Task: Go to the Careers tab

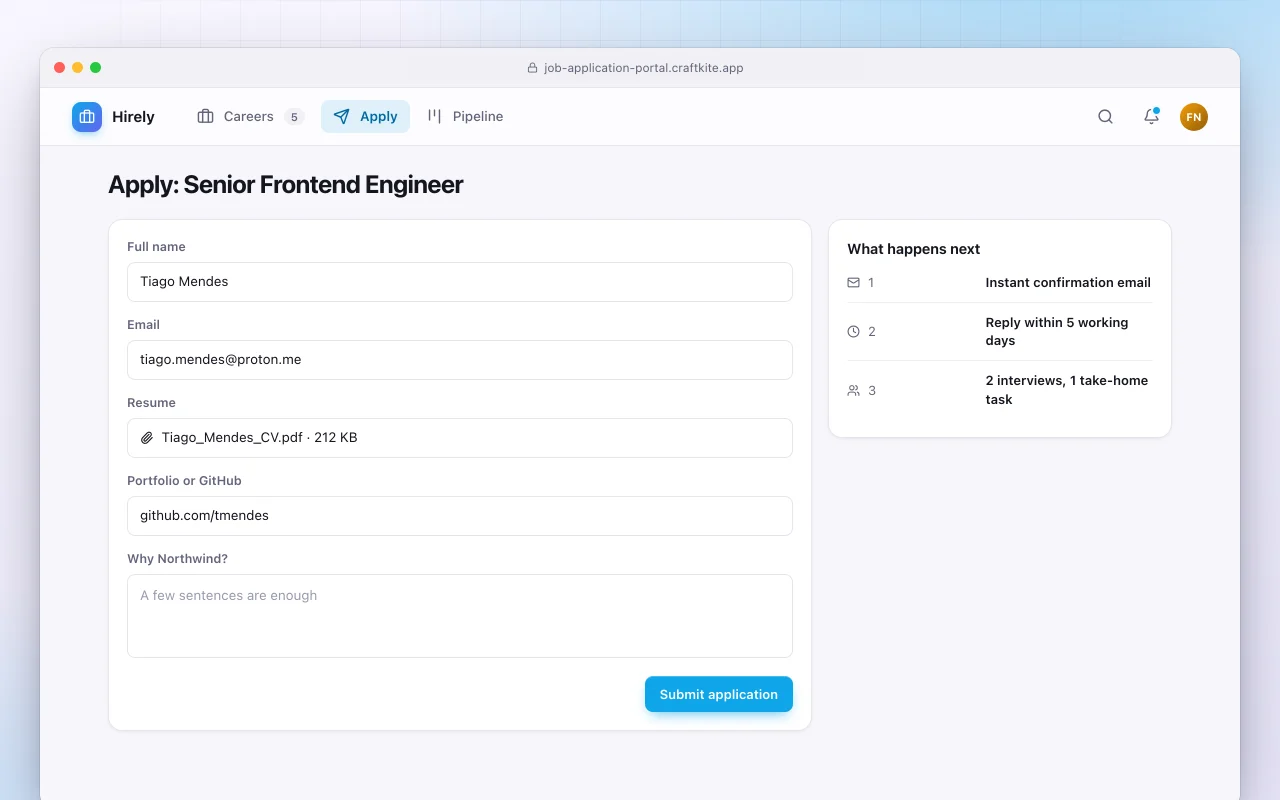Action: coord(250,117)
